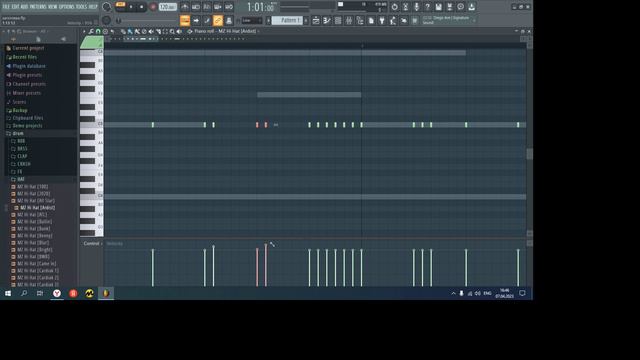The height and width of the screenshot is (360, 640).
Task: Select the piano roll Draw pencil tool
Action: coord(123,31)
